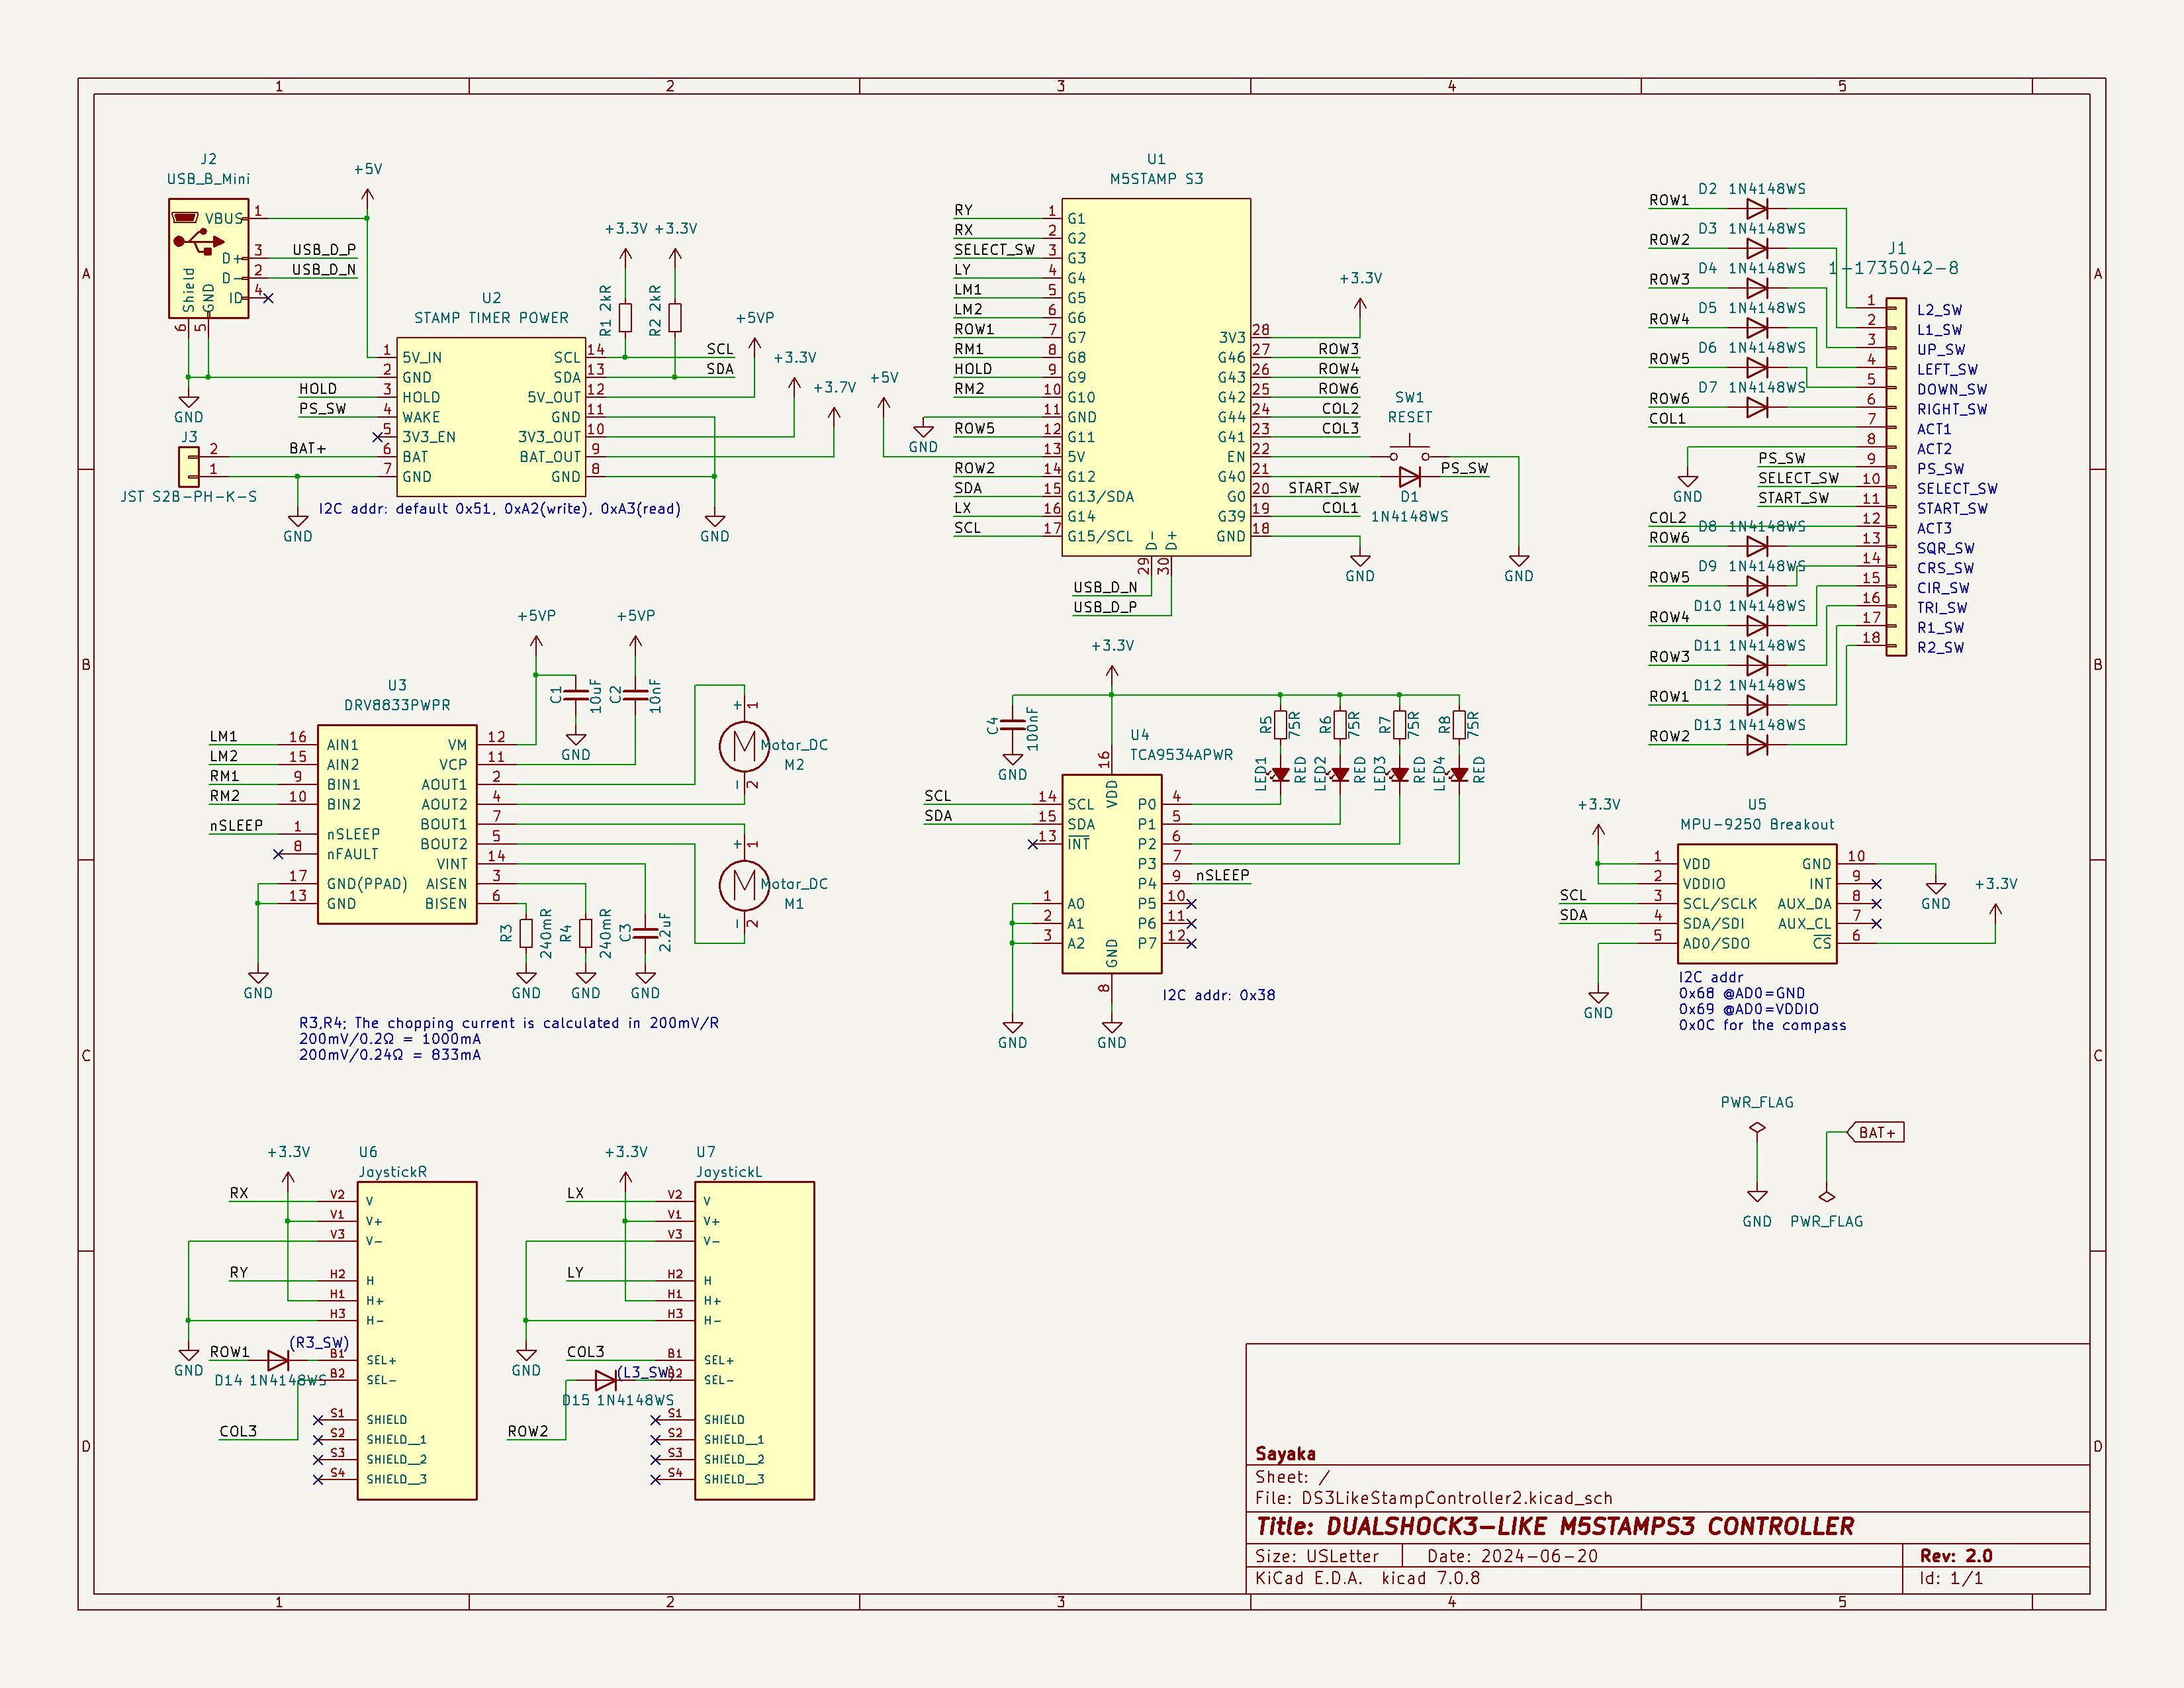The height and width of the screenshot is (1688, 2184).
Task: Click capacitor C2 10nF symbol
Action: [635, 694]
